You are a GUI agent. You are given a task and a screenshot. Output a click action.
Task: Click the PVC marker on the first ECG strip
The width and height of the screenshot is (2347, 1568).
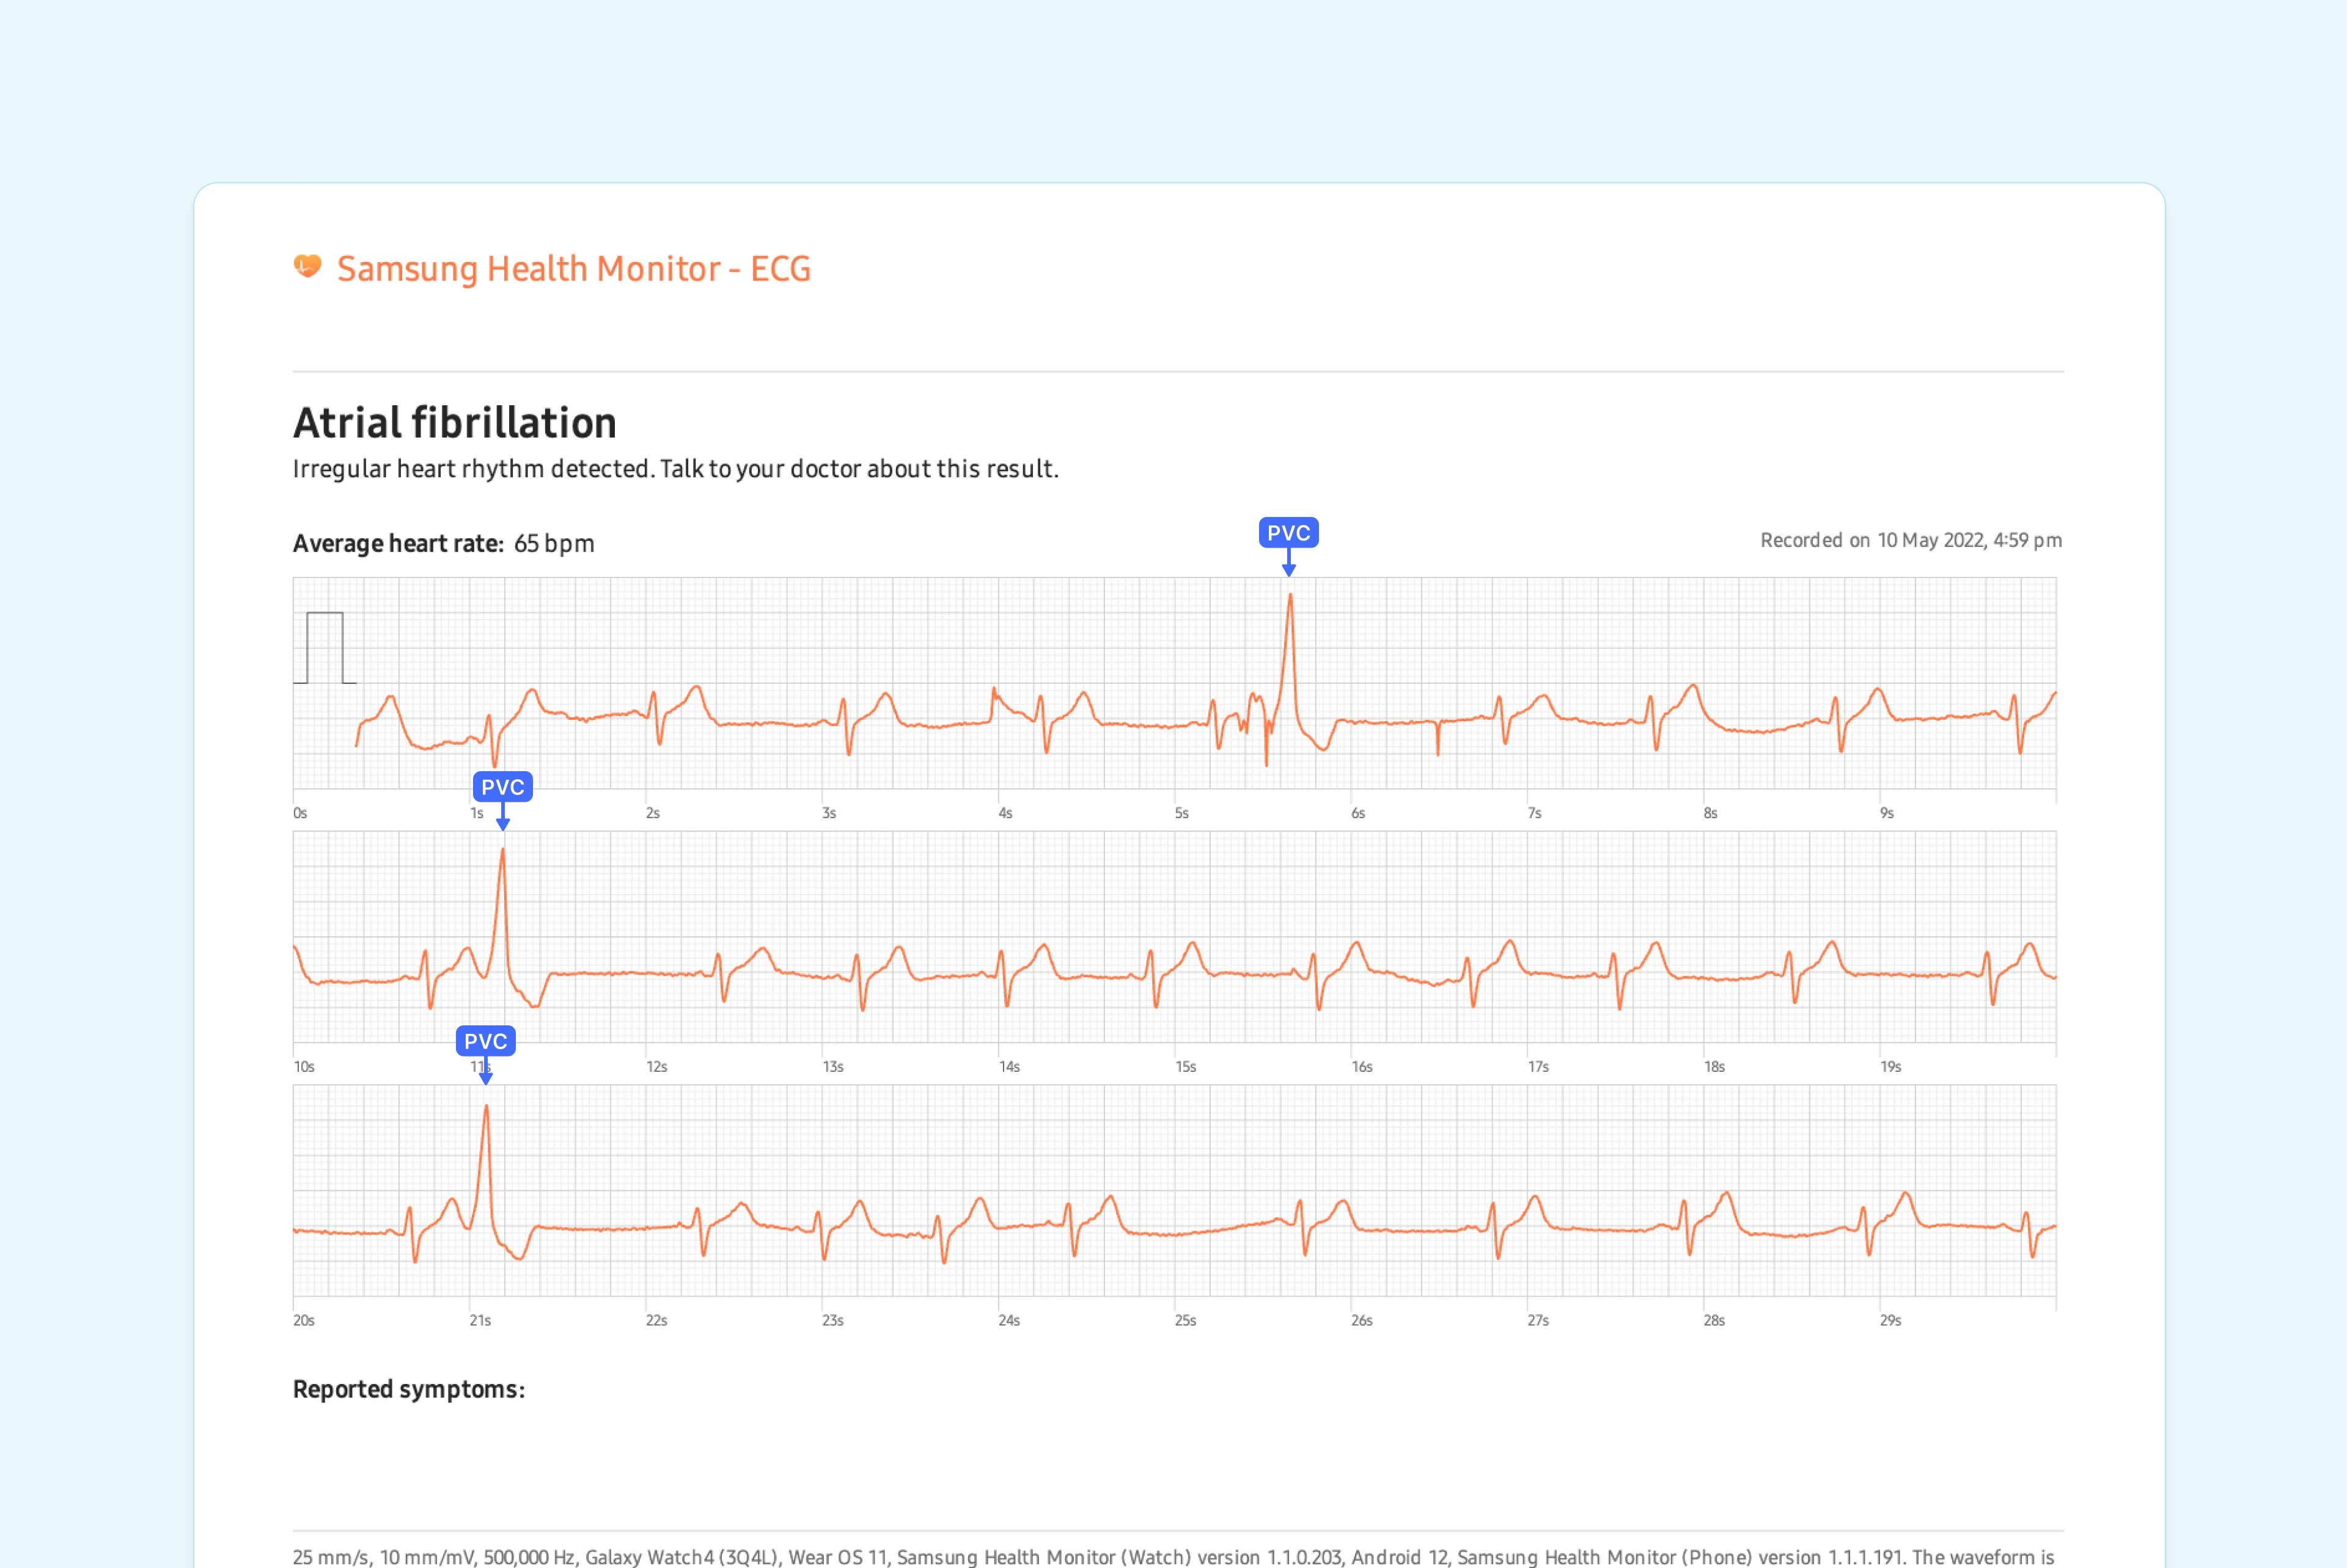(x=1288, y=533)
